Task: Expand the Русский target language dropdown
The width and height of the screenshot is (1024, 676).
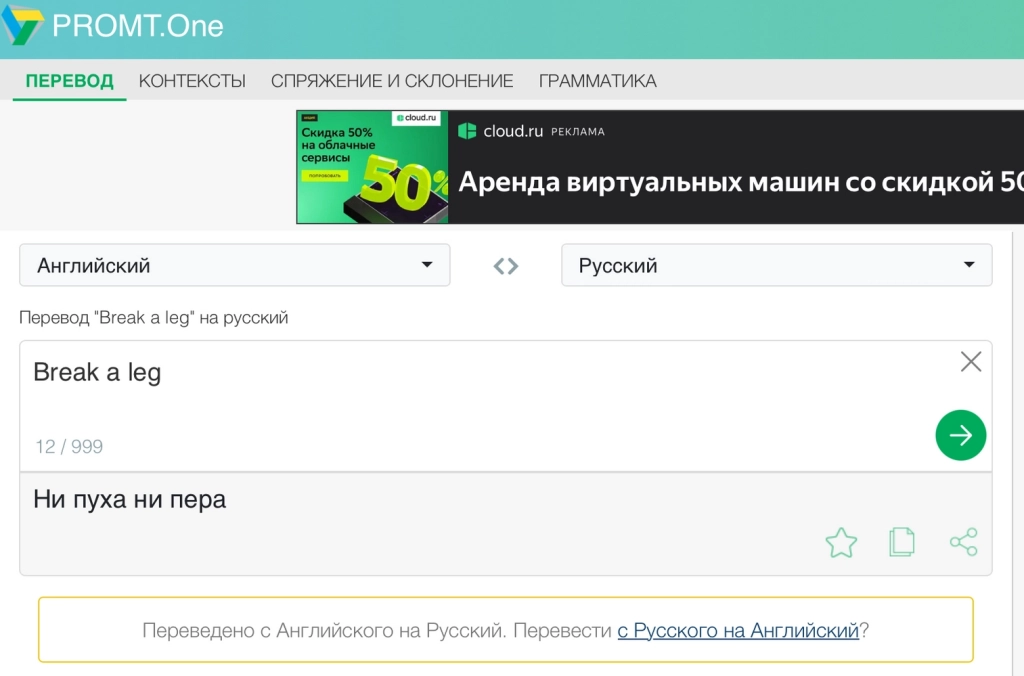Action: point(776,265)
